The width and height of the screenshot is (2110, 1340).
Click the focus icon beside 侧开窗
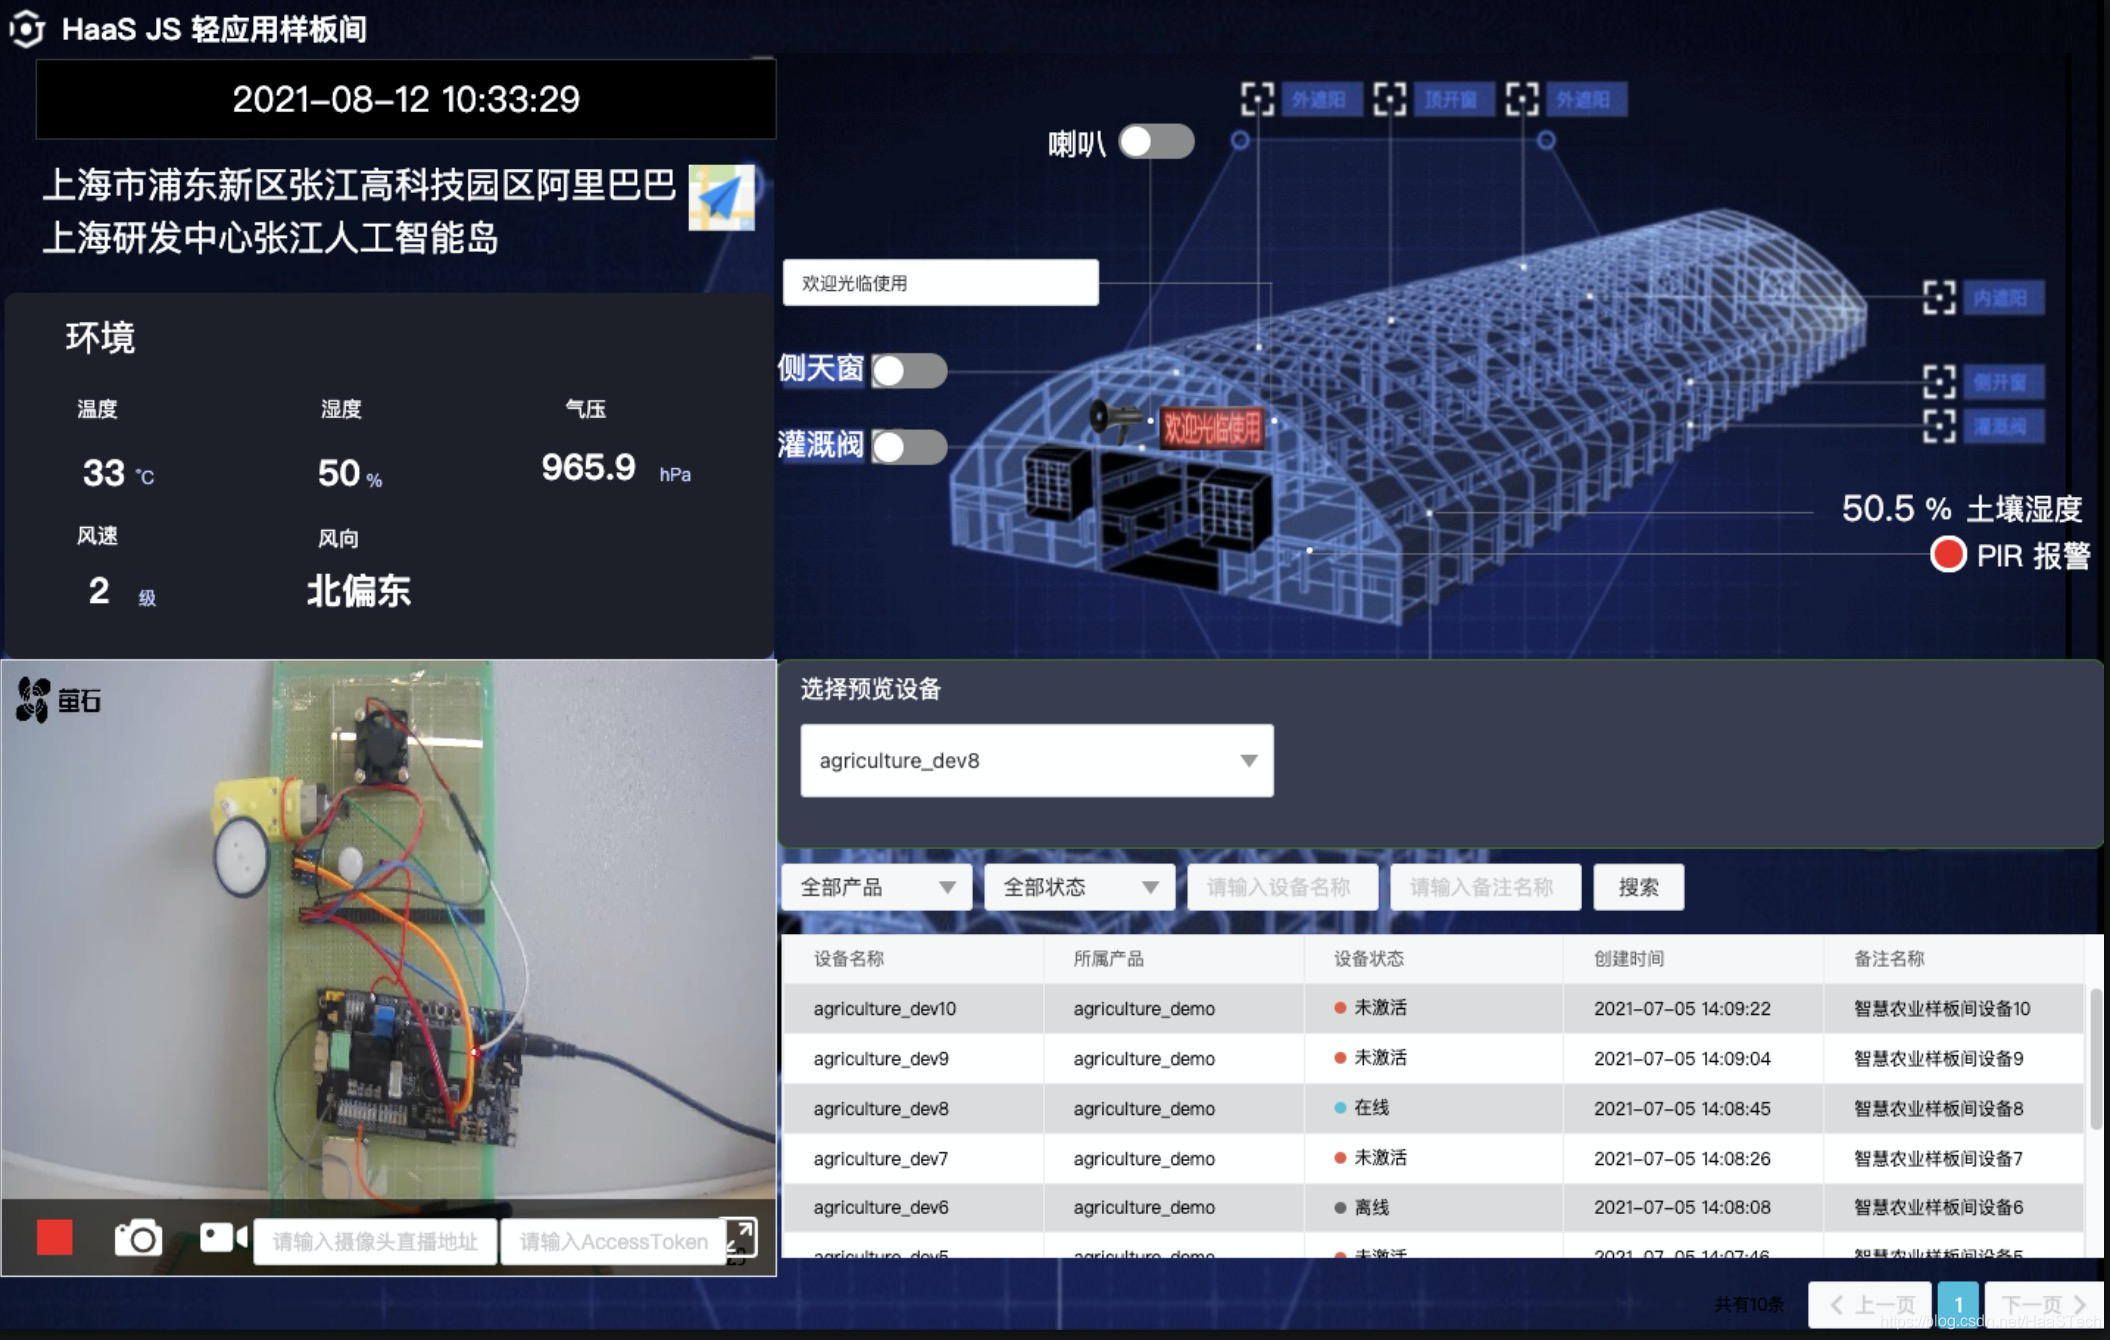pyautogui.click(x=1938, y=382)
